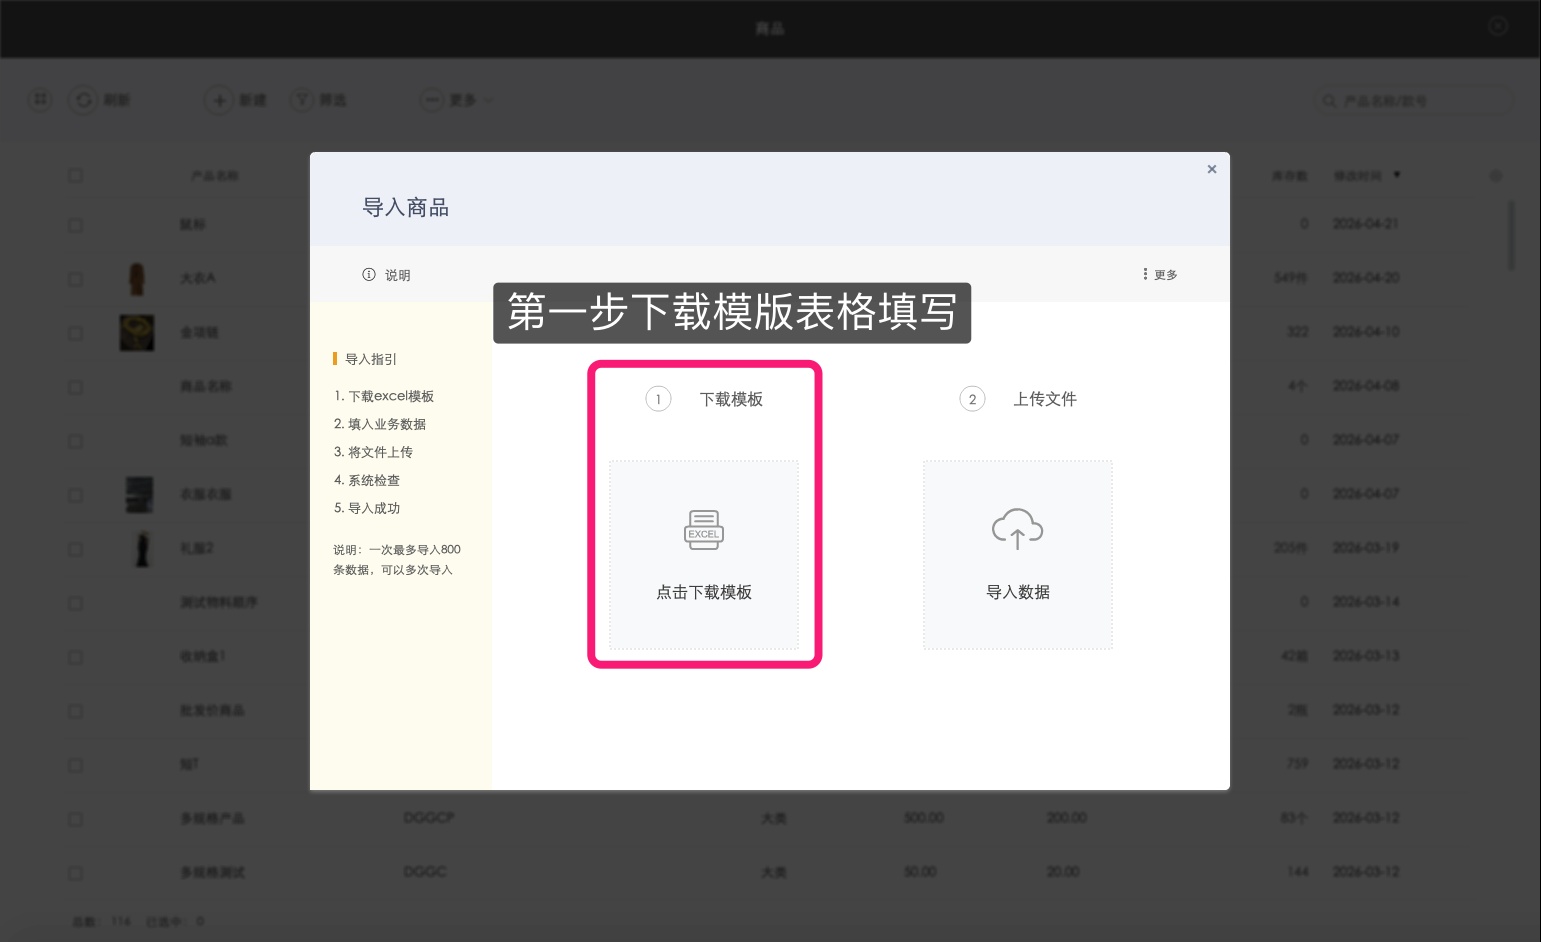Click the info icon beside 说明
The height and width of the screenshot is (942, 1541).
pyautogui.click(x=369, y=275)
